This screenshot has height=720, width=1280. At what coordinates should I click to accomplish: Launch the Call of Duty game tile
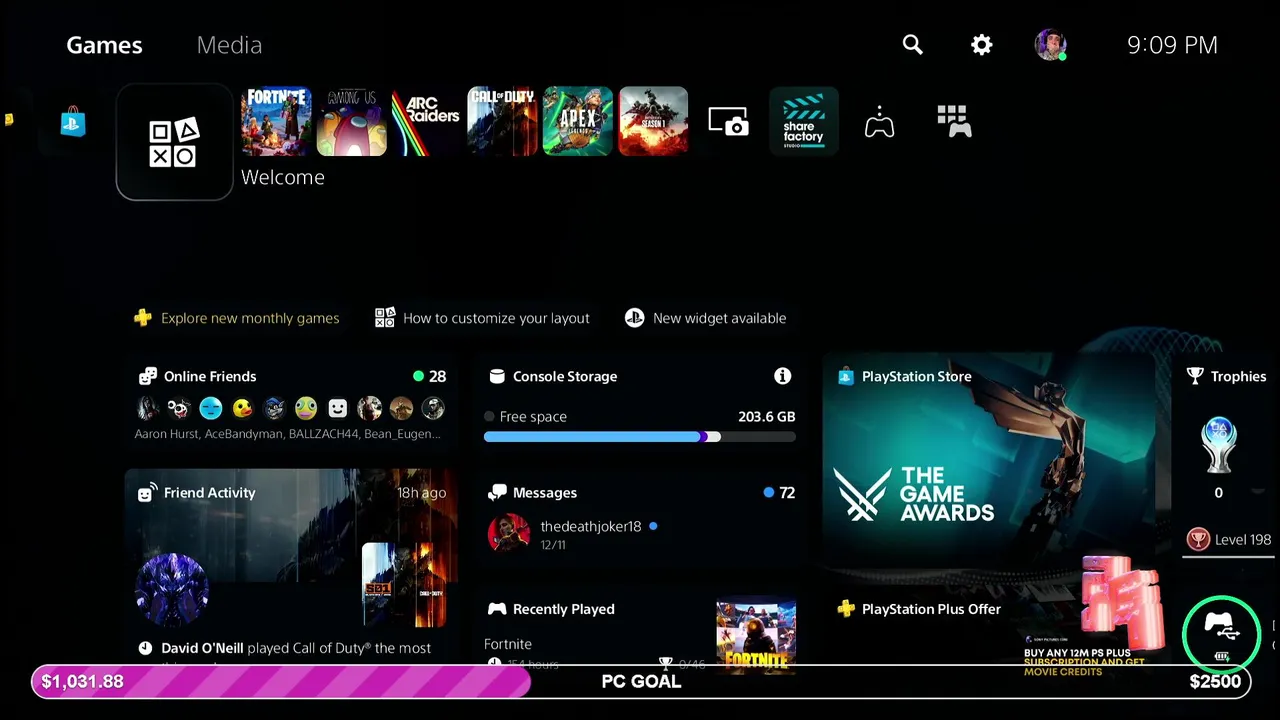click(503, 121)
